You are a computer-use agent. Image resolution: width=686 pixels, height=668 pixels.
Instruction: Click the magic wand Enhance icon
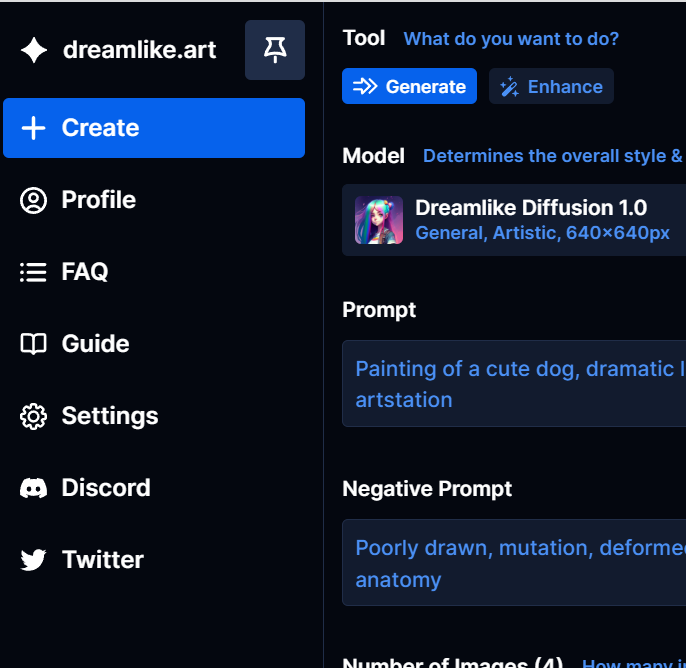tap(510, 87)
